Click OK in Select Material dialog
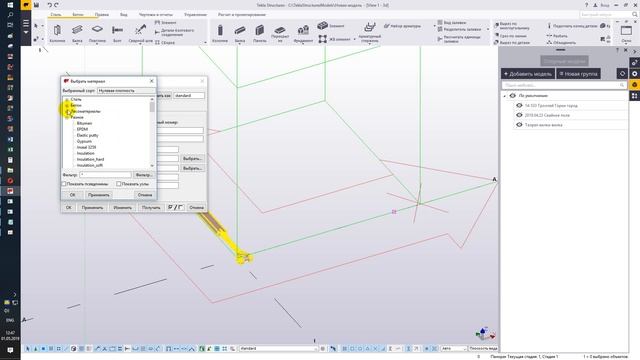 72,195
